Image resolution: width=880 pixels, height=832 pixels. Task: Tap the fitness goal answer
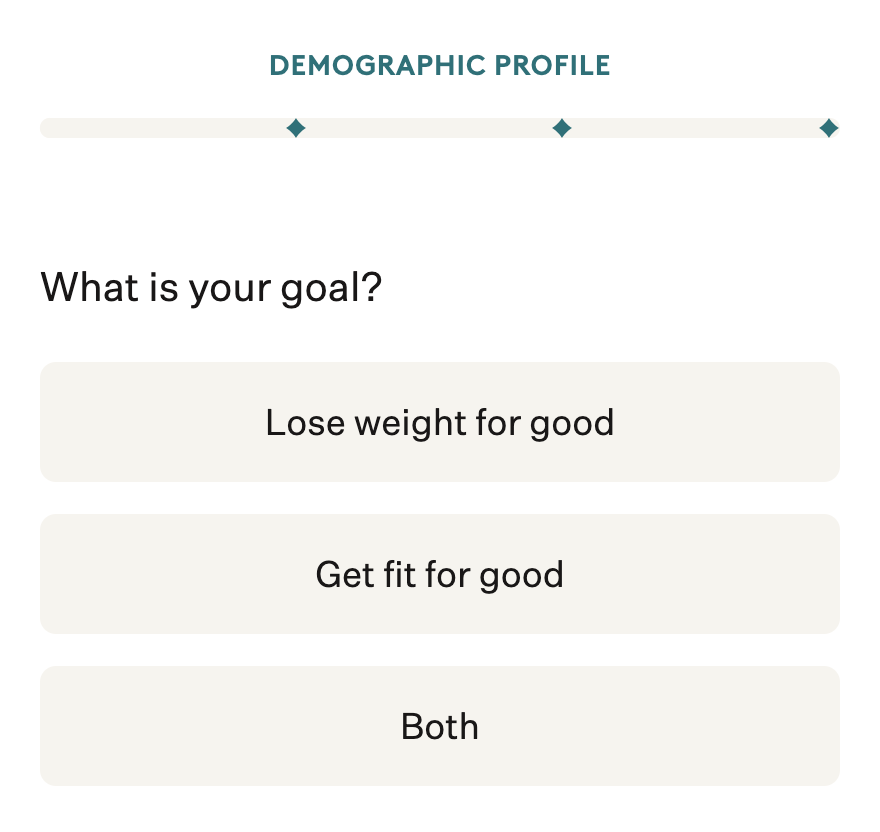[x=440, y=574]
